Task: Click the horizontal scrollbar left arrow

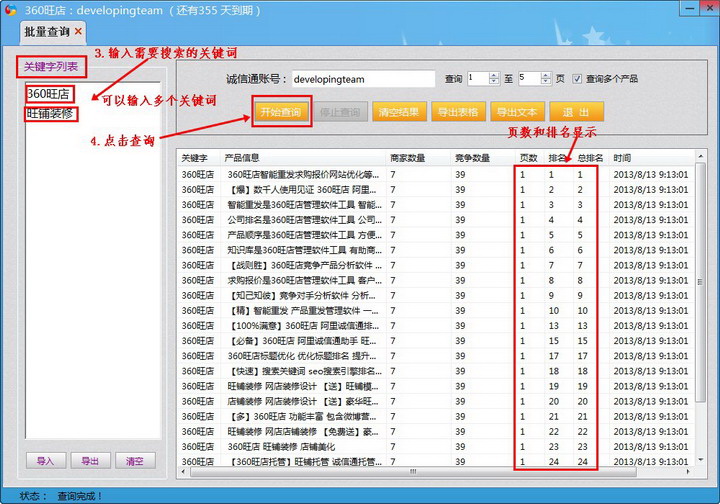Action: point(183,471)
